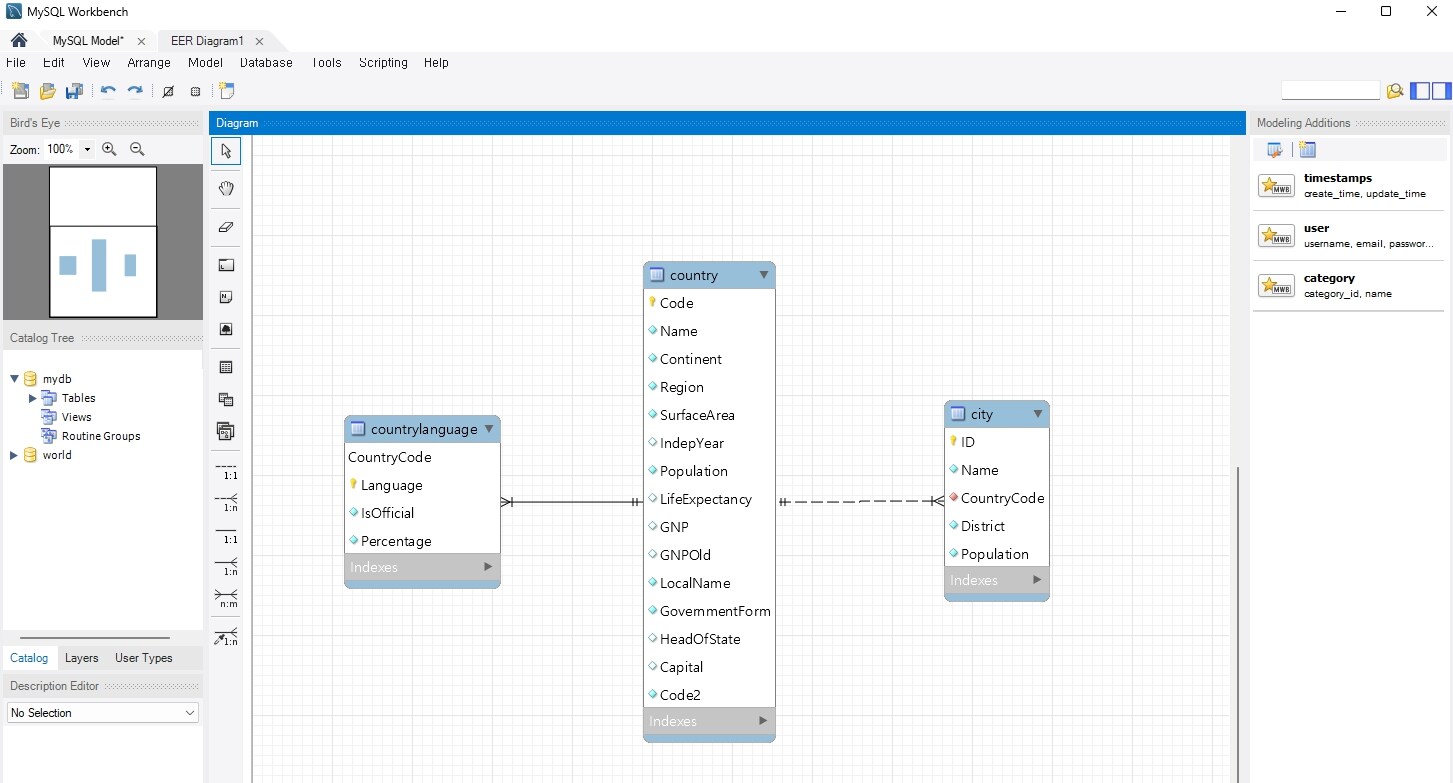Switch to MySQL Model tab

(88, 41)
